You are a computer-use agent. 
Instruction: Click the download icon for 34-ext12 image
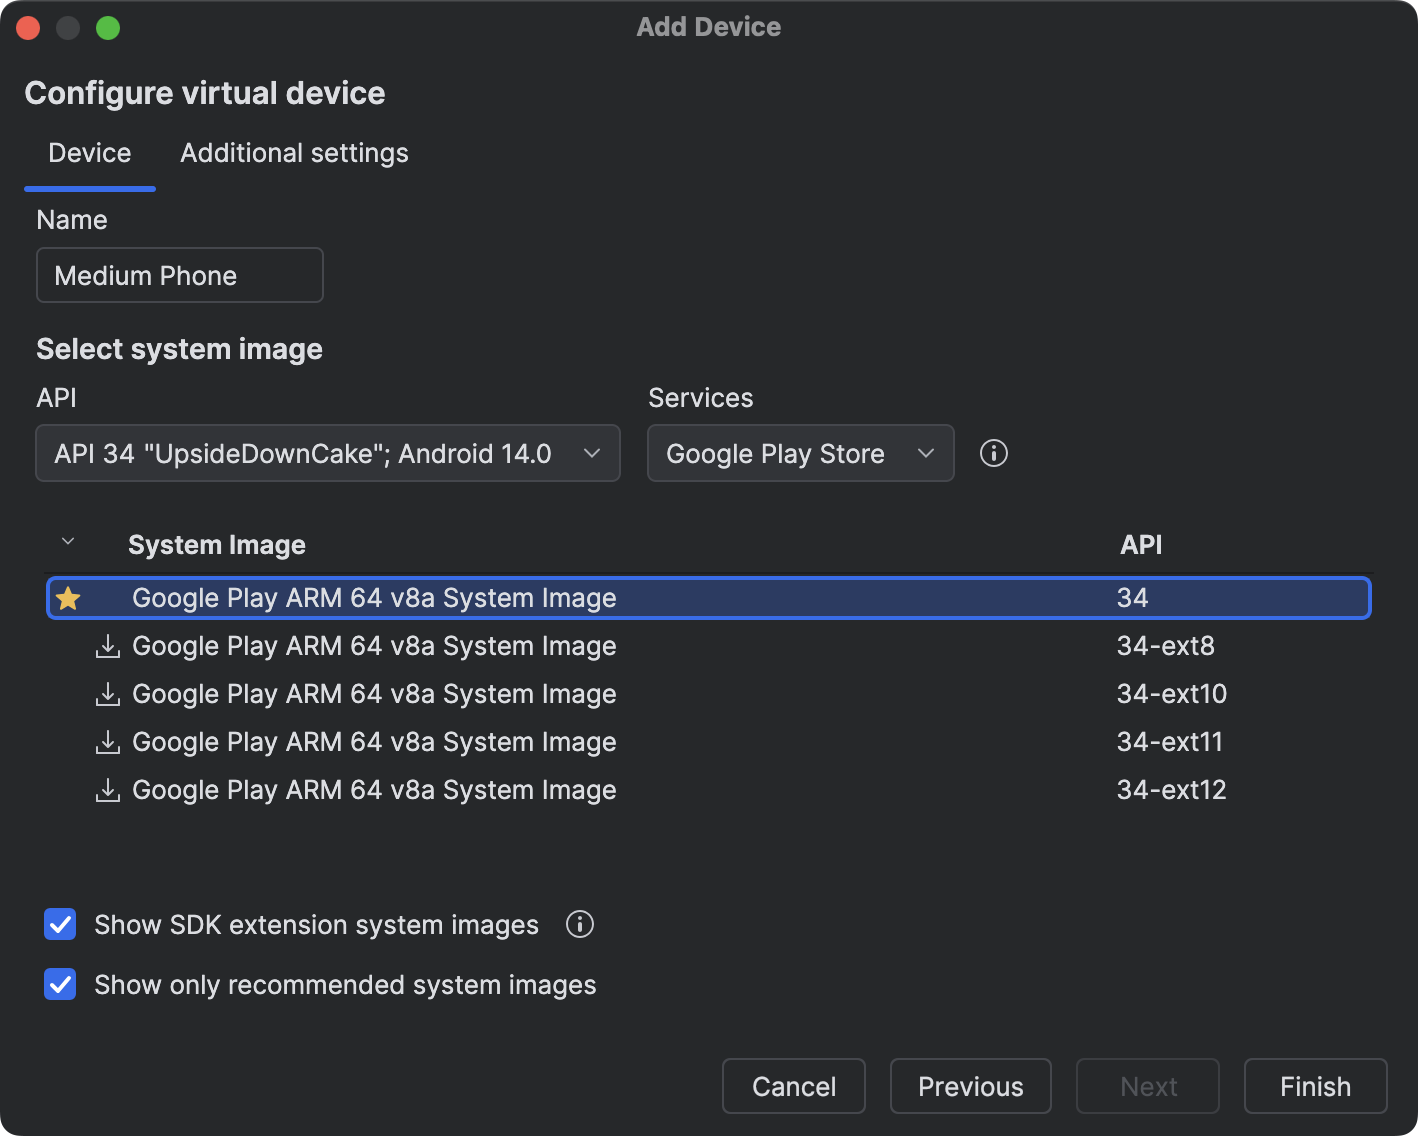coord(107,791)
